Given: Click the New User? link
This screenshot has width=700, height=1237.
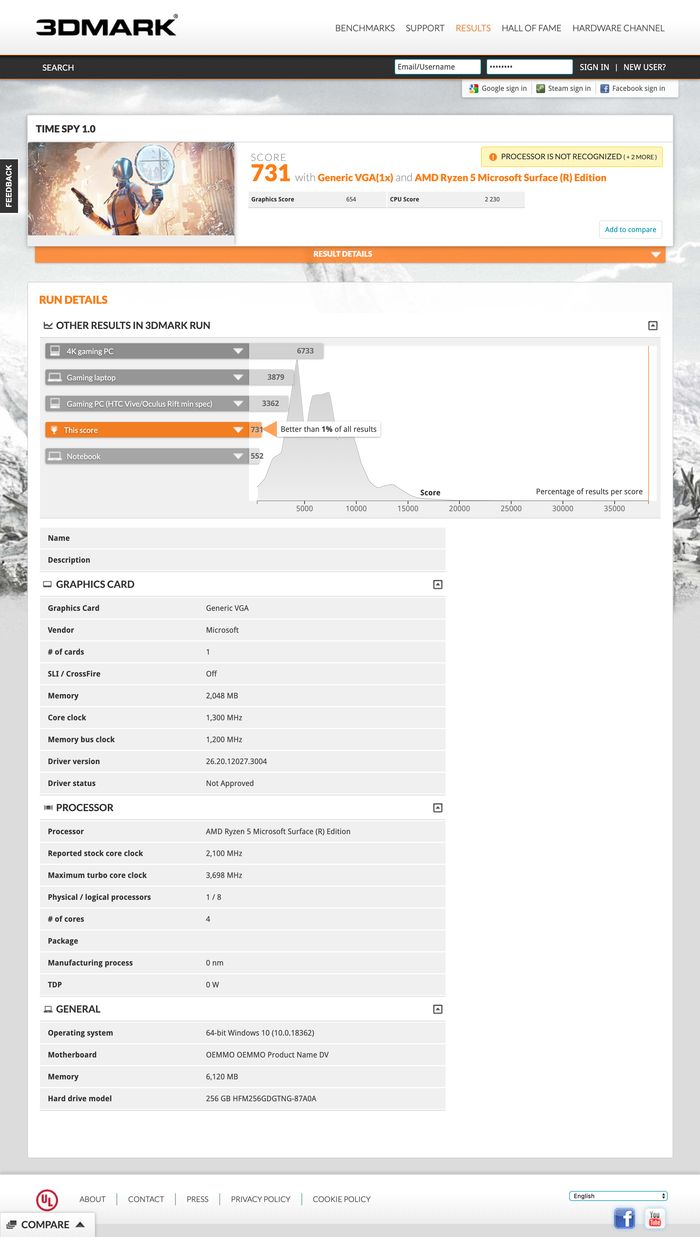Looking at the screenshot, I should click(x=644, y=68).
